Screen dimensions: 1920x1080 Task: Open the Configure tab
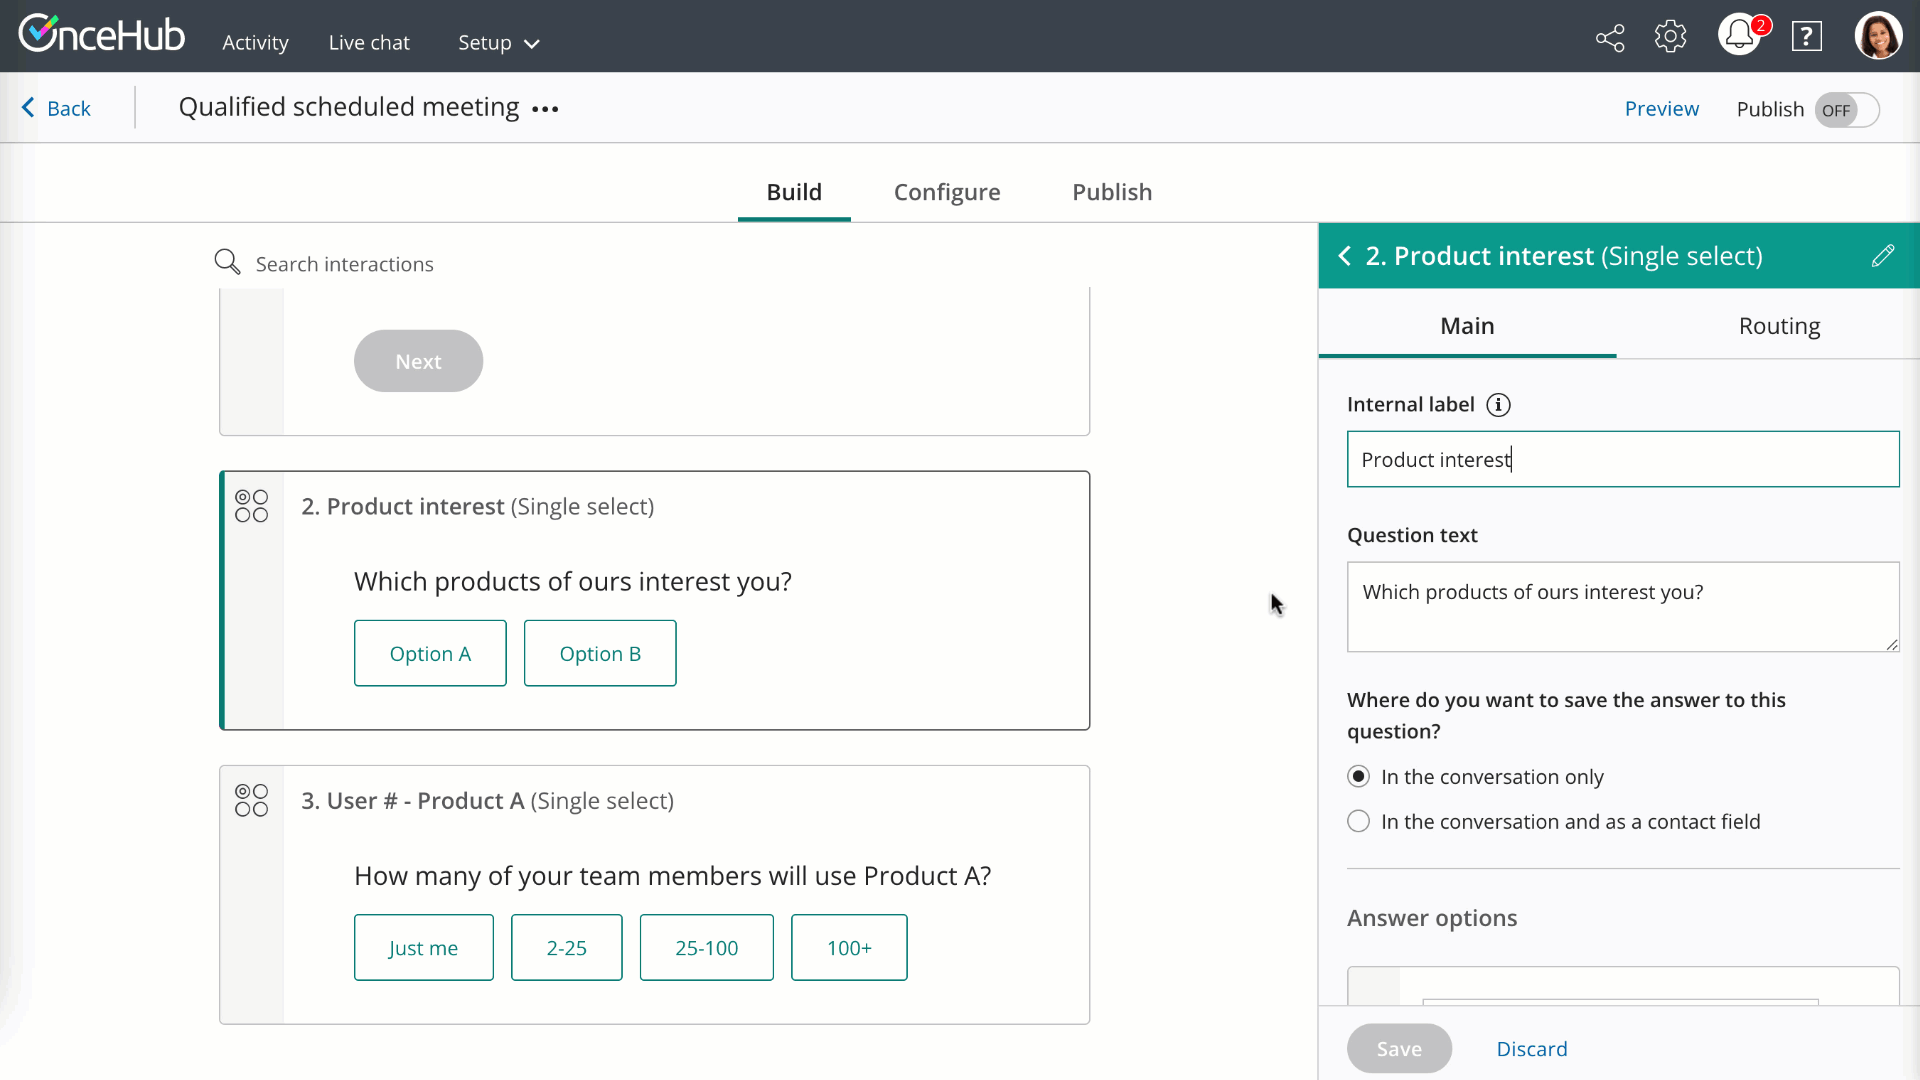(x=946, y=192)
